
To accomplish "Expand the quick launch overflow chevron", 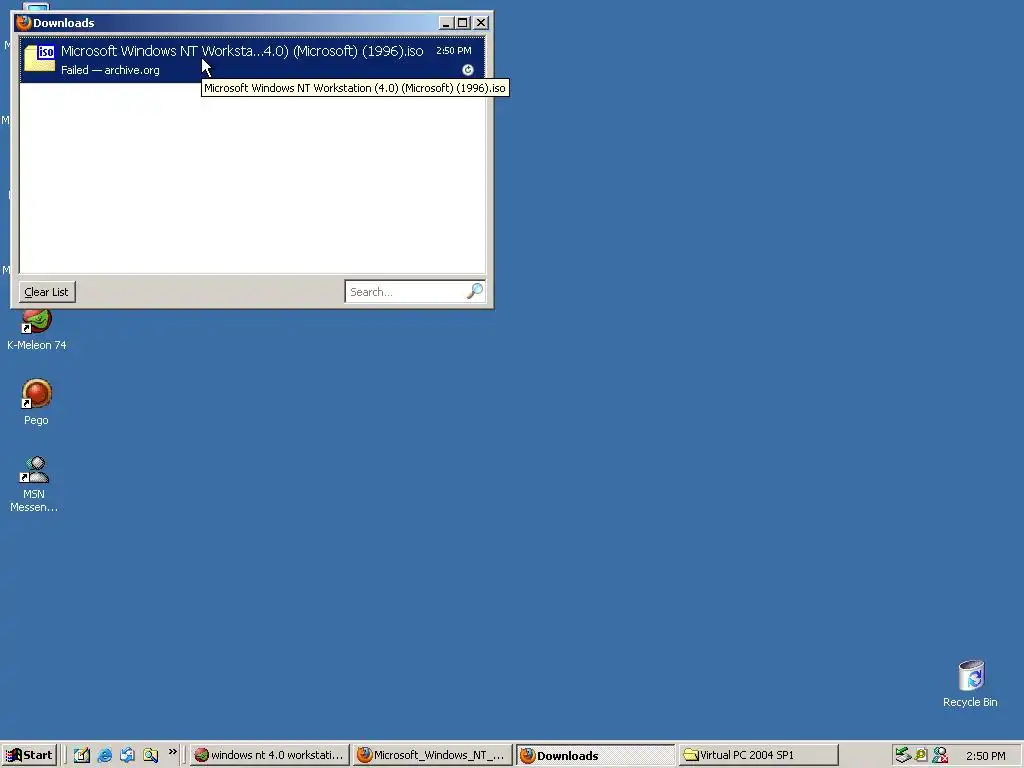I will [x=172, y=752].
